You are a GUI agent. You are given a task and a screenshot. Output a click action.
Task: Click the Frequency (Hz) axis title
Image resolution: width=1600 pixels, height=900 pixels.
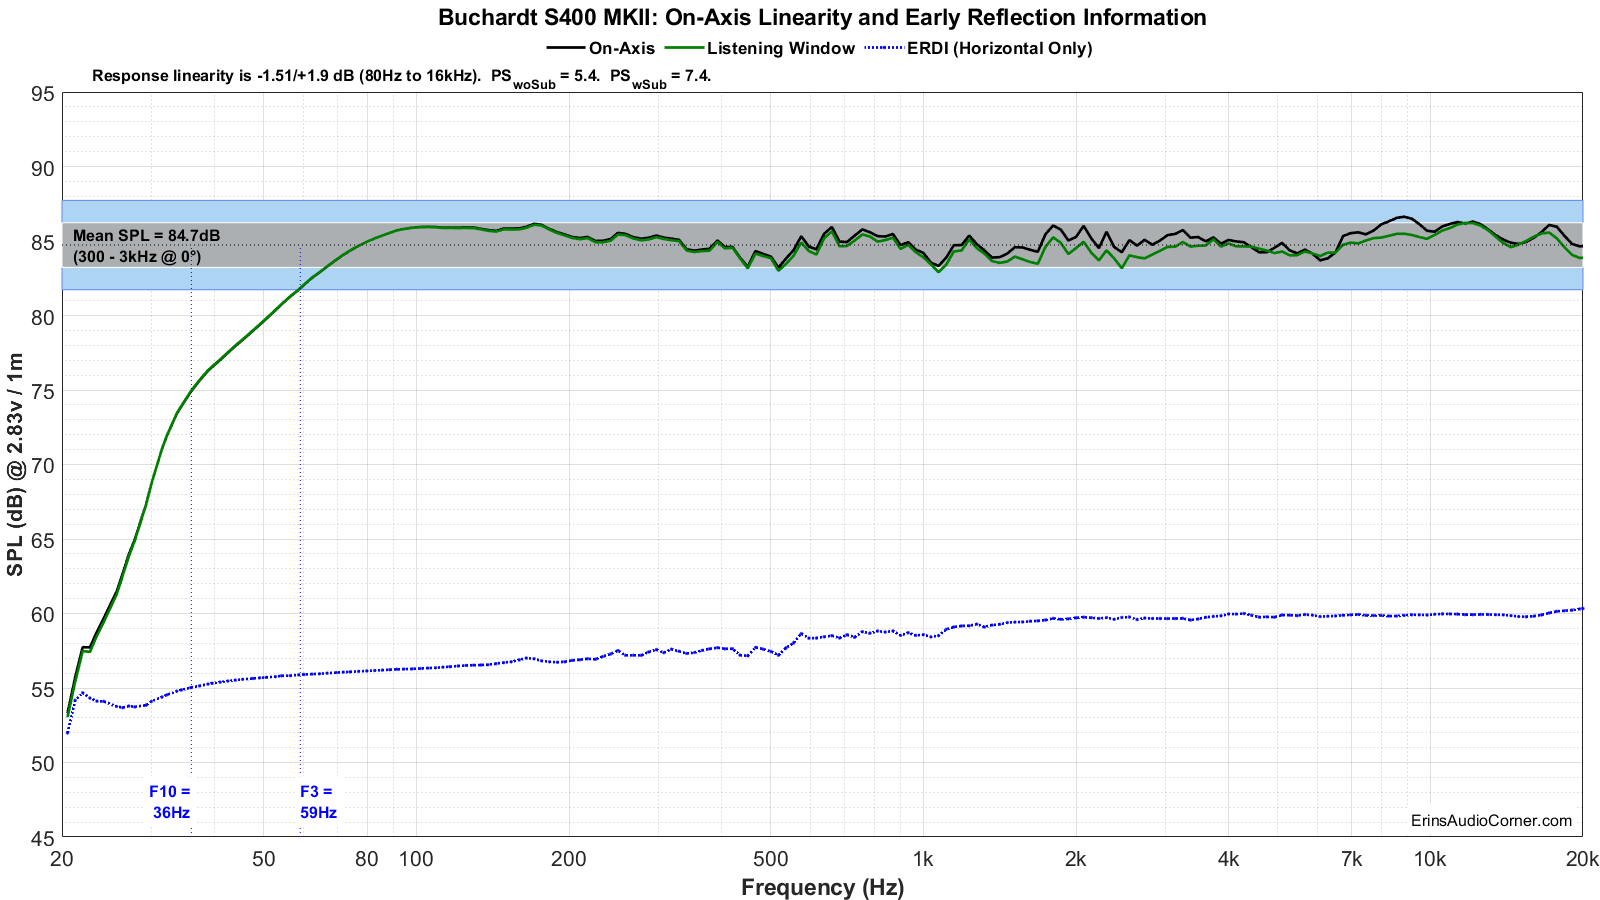pos(822,887)
